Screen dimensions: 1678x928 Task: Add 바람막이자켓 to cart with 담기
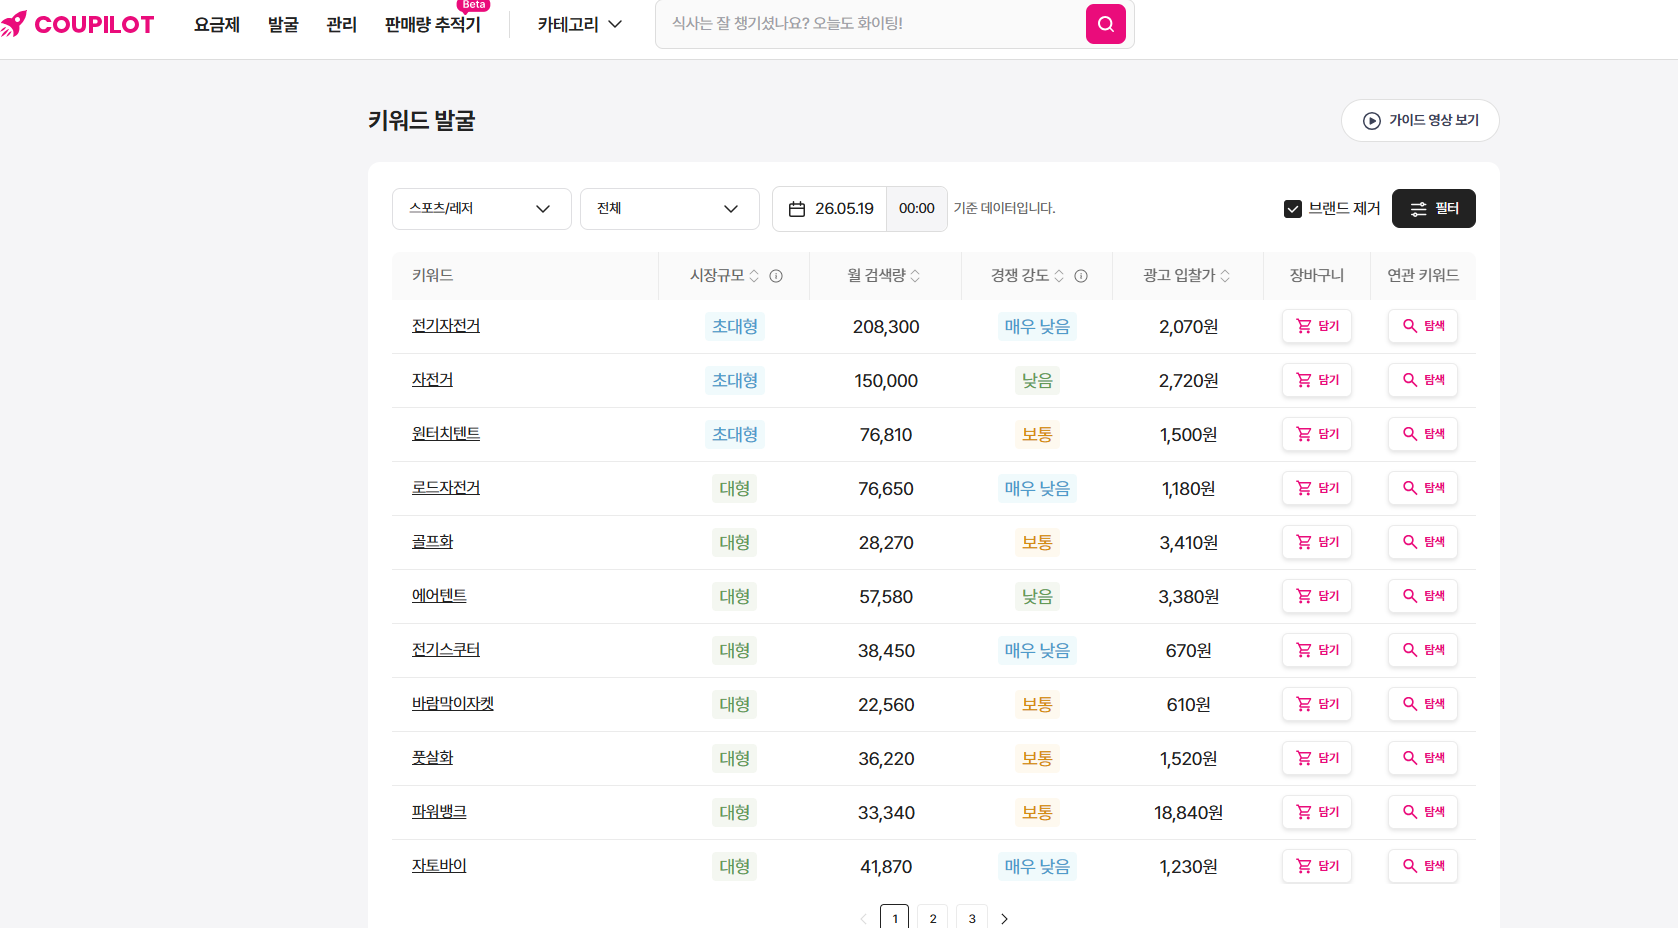click(x=1317, y=704)
